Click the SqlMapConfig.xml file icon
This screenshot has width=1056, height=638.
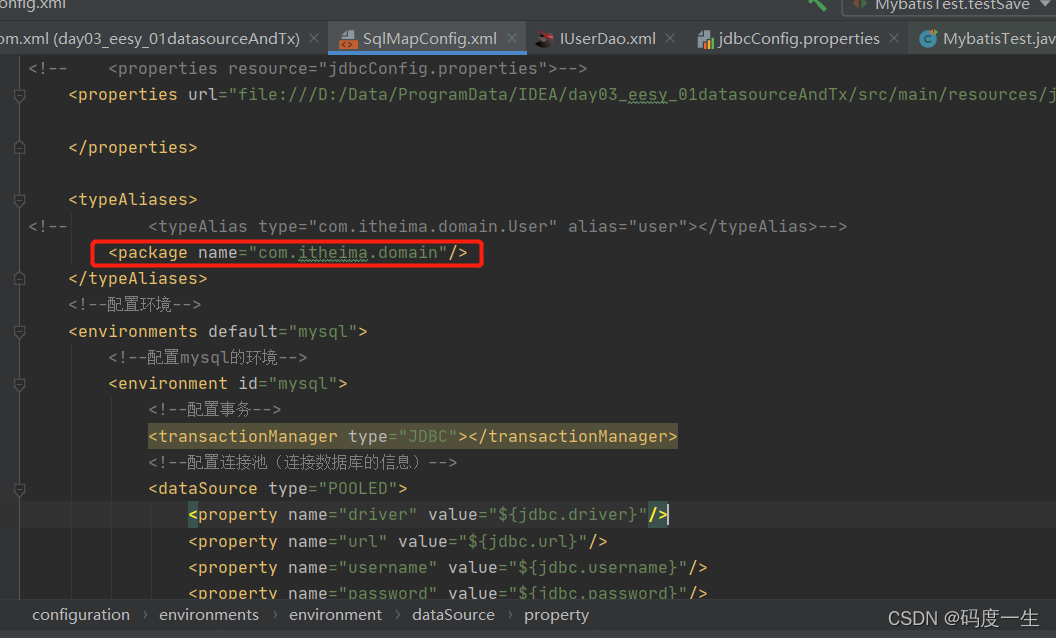[348, 39]
